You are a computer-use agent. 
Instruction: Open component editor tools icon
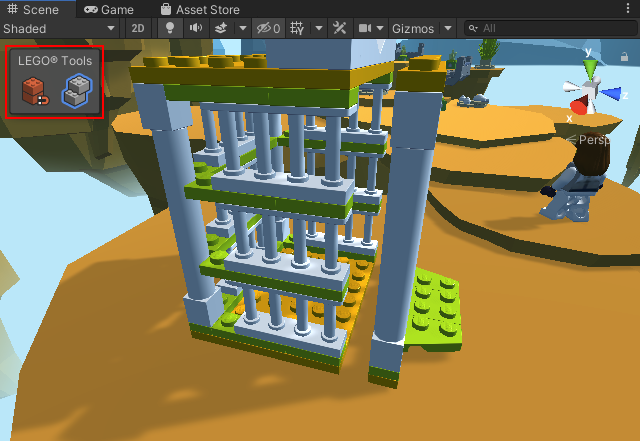(340, 29)
